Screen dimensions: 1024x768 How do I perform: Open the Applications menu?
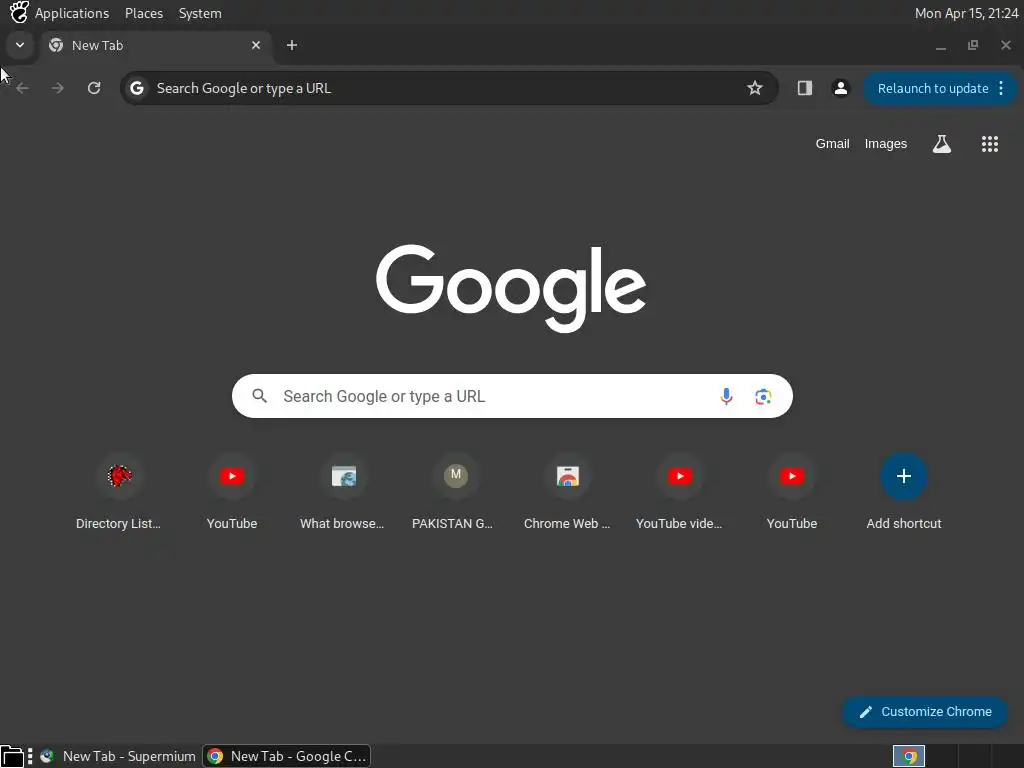click(72, 13)
